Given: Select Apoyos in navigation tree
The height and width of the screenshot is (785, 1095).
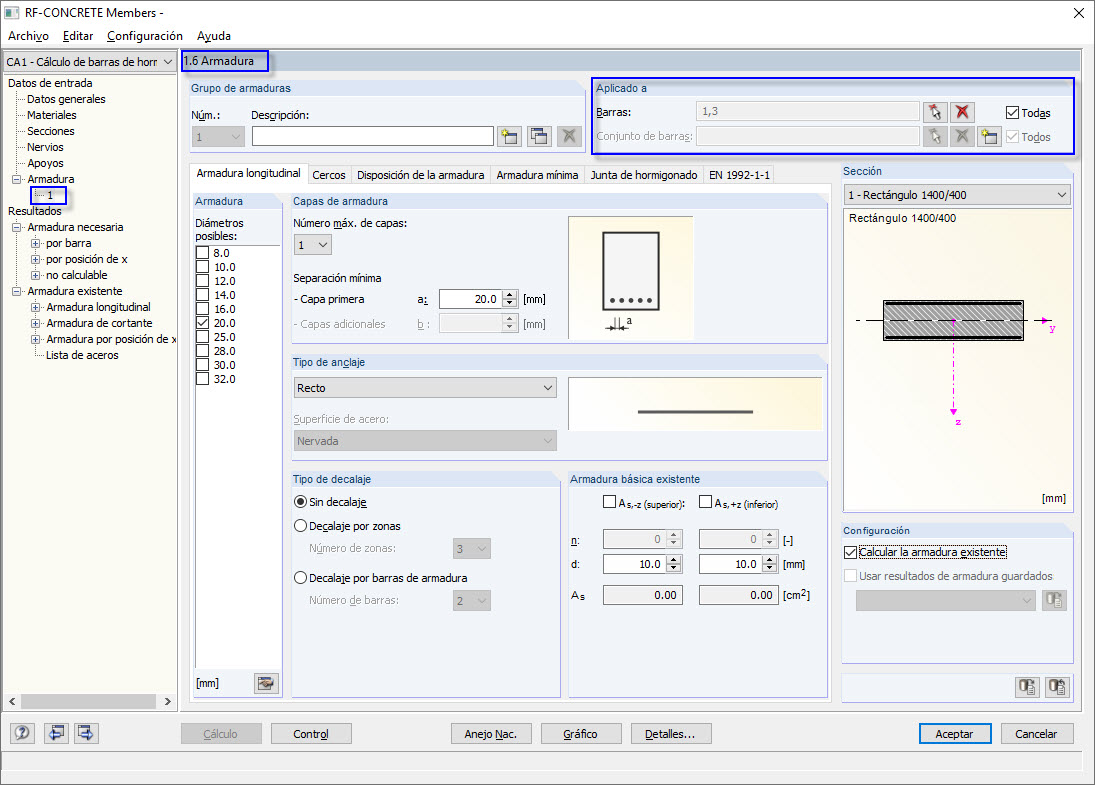Looking at the screenshot, I should point(45,163).
